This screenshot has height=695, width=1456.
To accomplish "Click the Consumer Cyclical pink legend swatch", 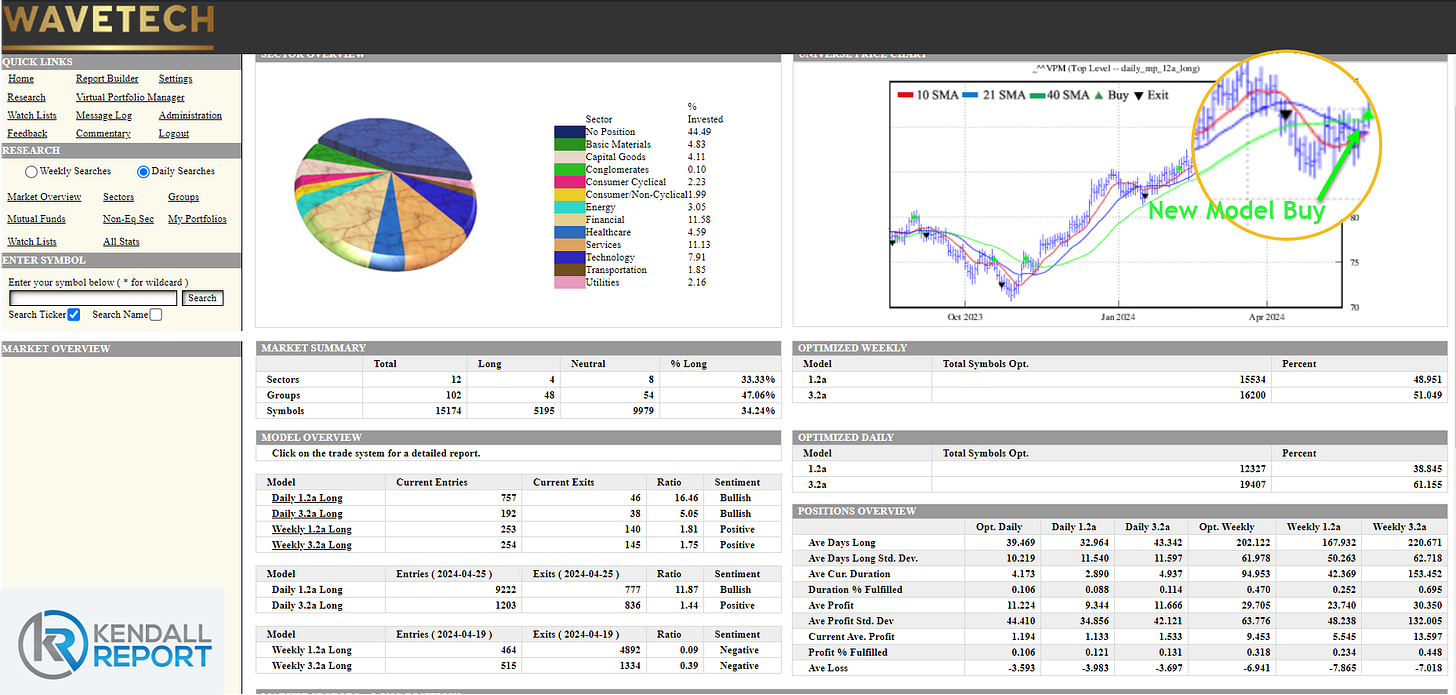I will tap(569, 182).
